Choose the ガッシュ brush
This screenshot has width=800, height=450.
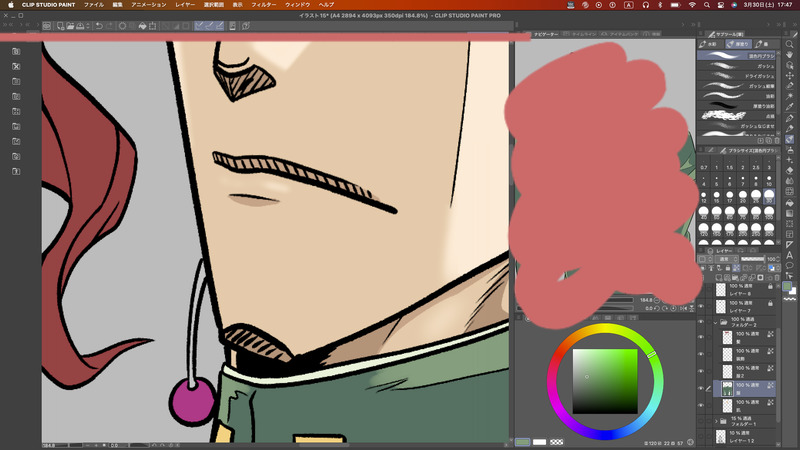click(x=736, y=66)
